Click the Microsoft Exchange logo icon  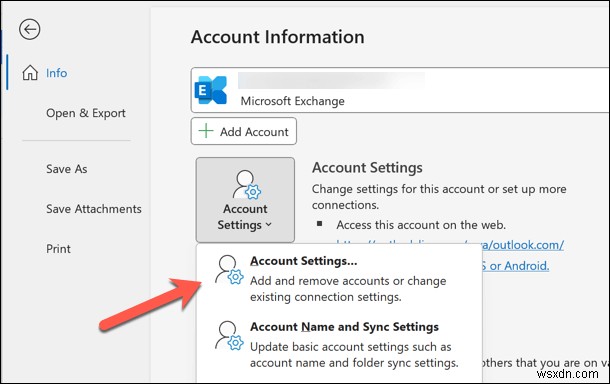pos(211,90)
